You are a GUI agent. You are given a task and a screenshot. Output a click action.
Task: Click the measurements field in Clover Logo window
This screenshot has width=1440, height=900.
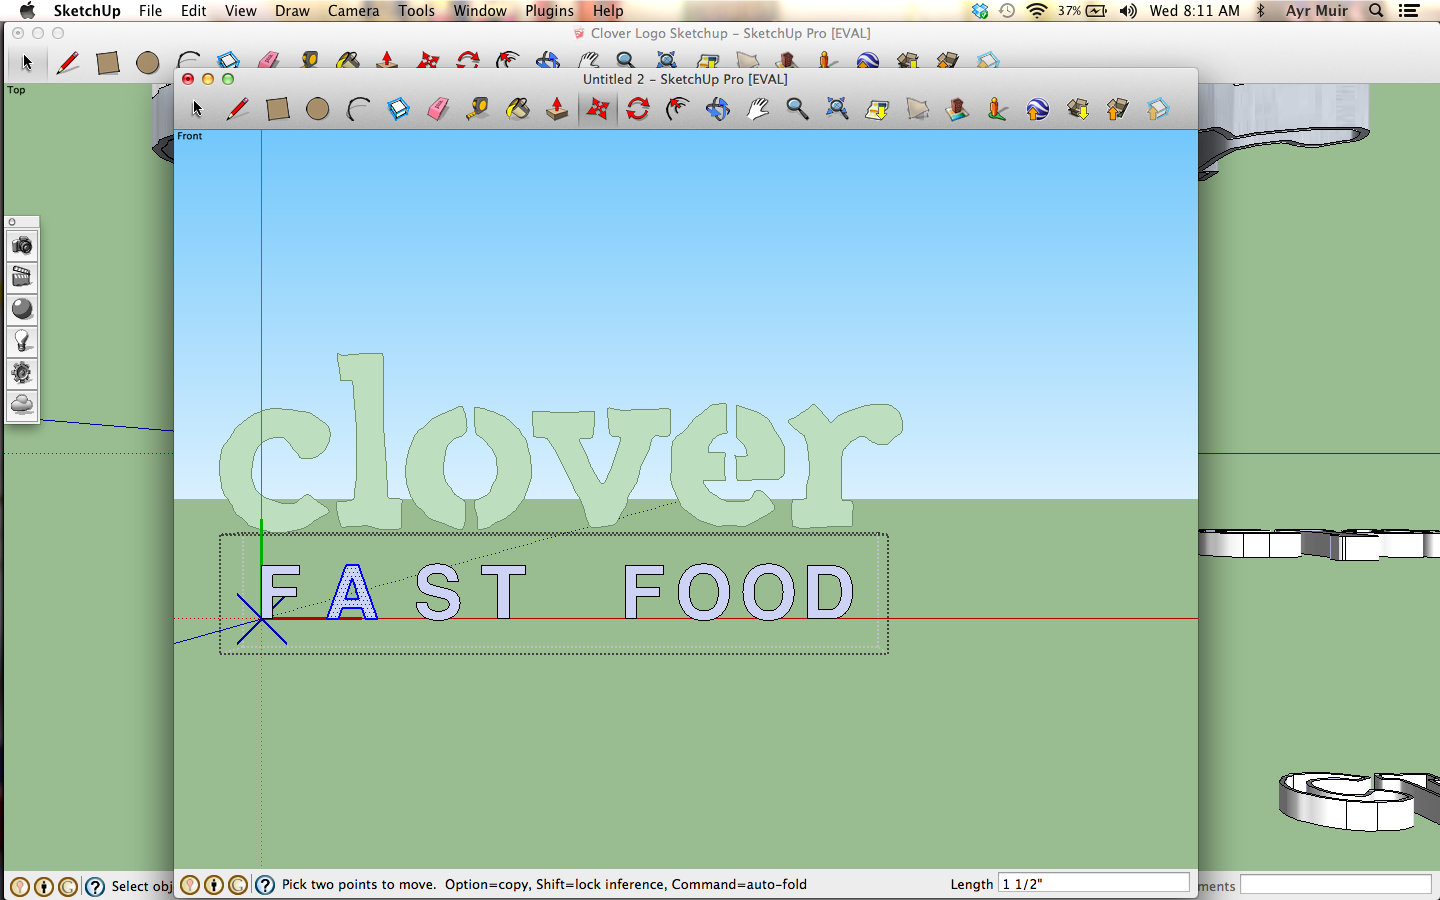(x=1335, y=885)
